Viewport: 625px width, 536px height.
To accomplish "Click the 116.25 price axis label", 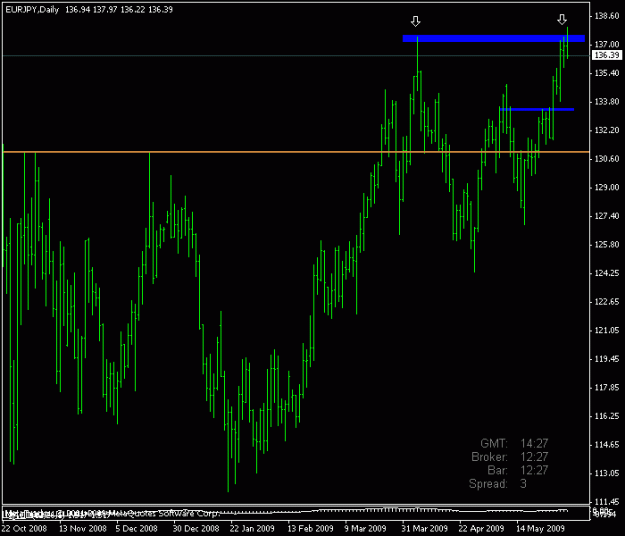I will tap(607, 416).
